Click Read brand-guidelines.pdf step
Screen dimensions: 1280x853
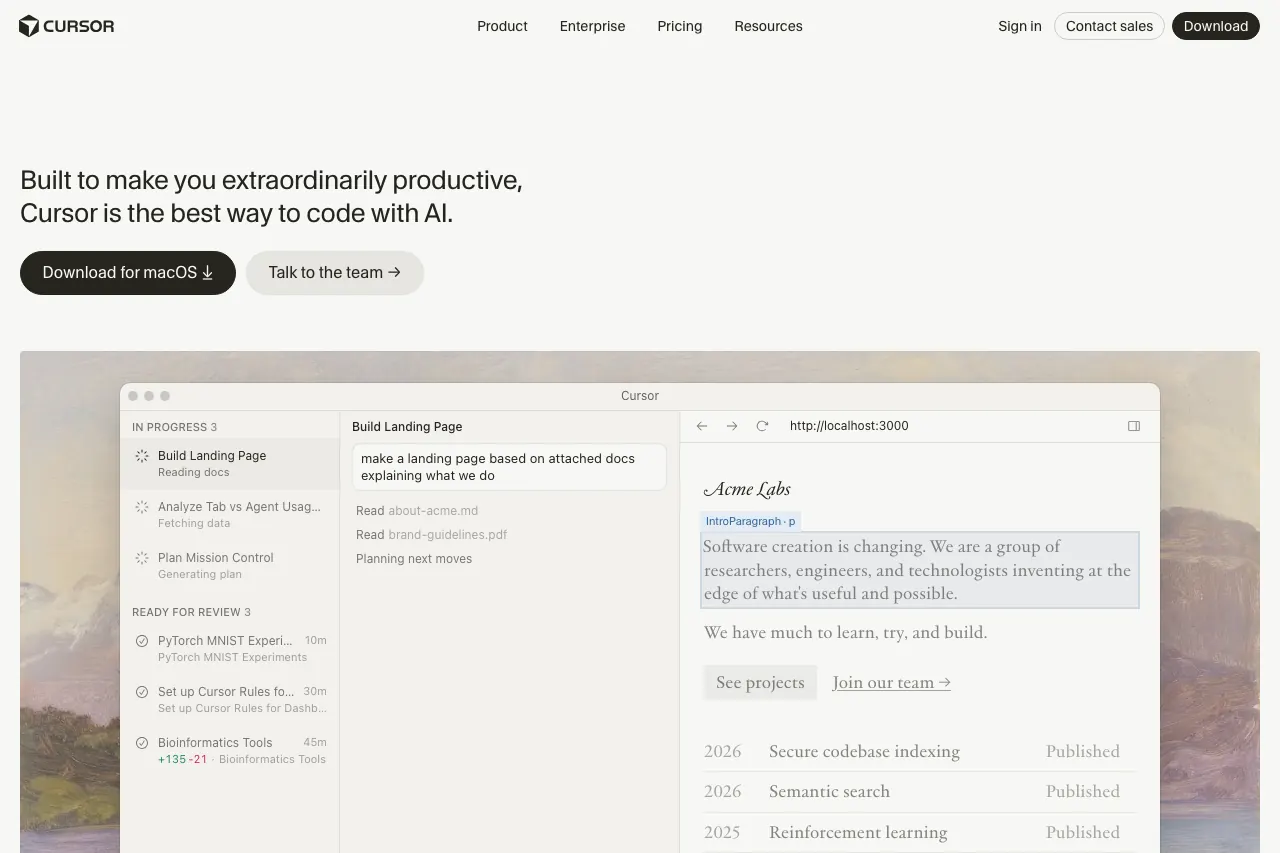tap(431, 535)
